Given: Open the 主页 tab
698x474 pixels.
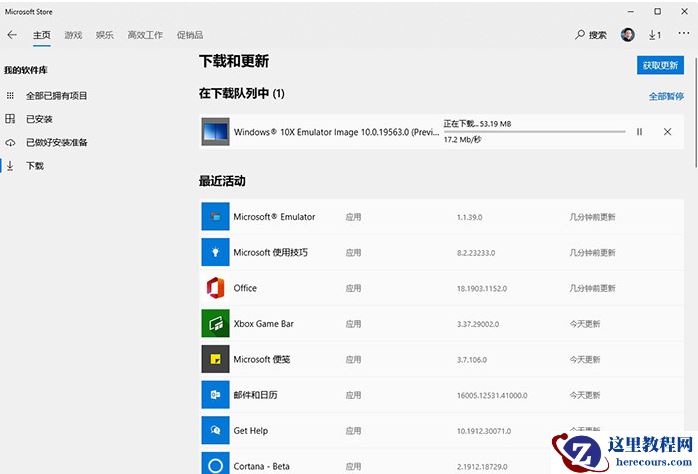Looking at the screenshot, I should tap(42, 35).
